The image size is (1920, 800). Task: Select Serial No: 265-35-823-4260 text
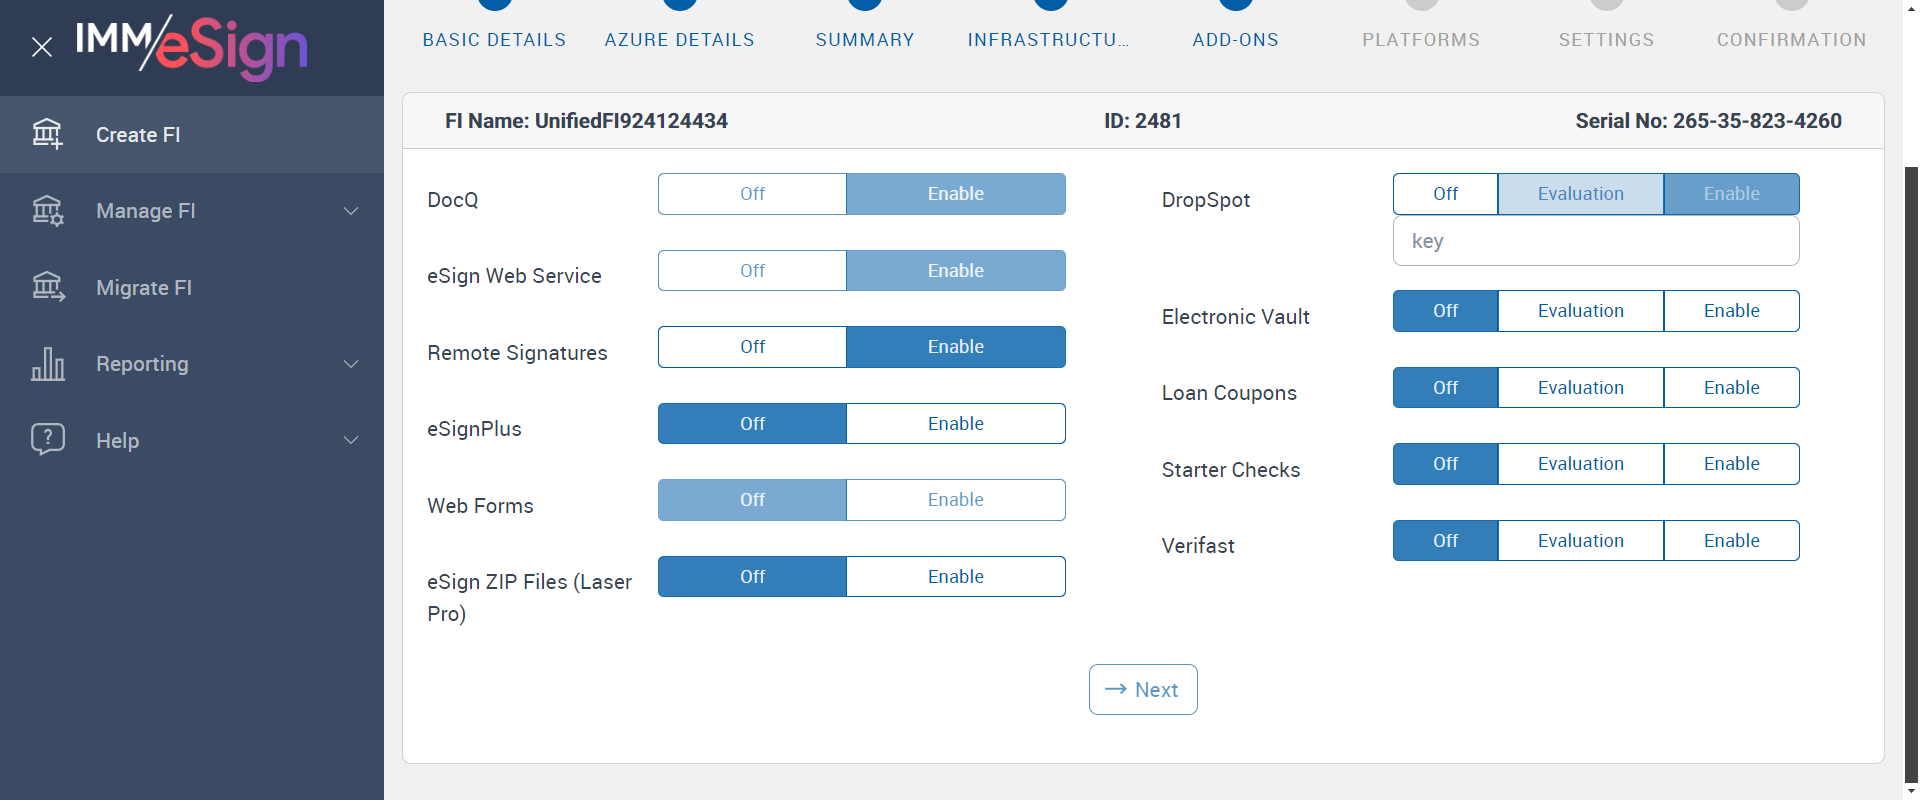coord(1708,121)
